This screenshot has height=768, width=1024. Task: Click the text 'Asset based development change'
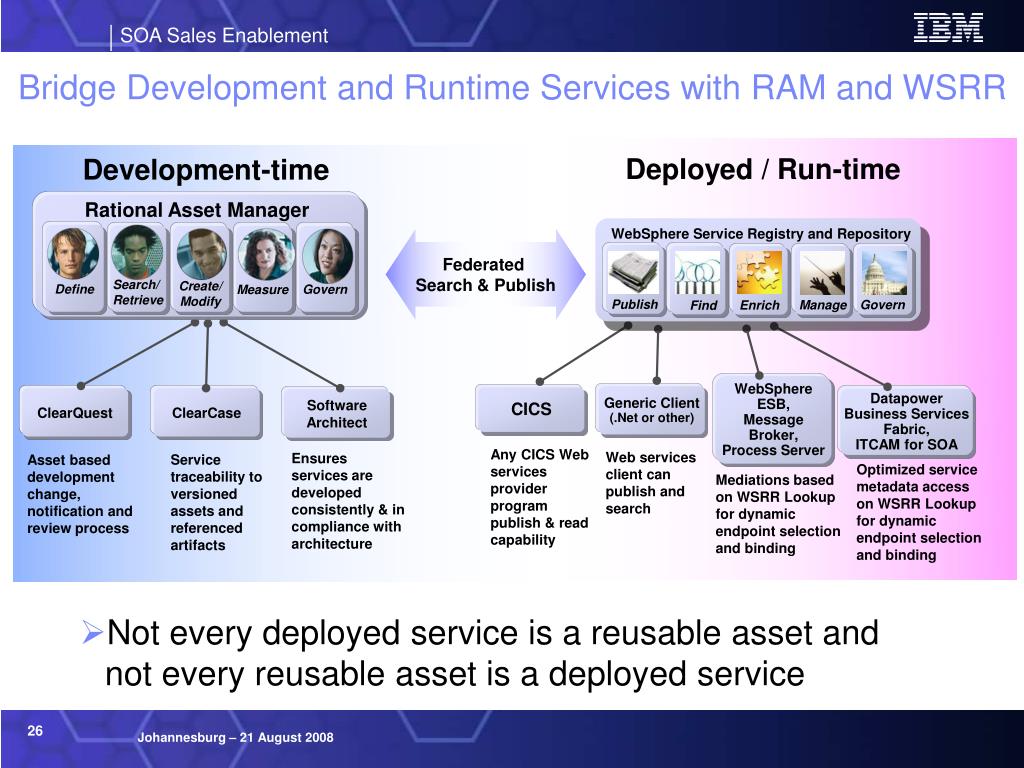[x=79, y=494]
